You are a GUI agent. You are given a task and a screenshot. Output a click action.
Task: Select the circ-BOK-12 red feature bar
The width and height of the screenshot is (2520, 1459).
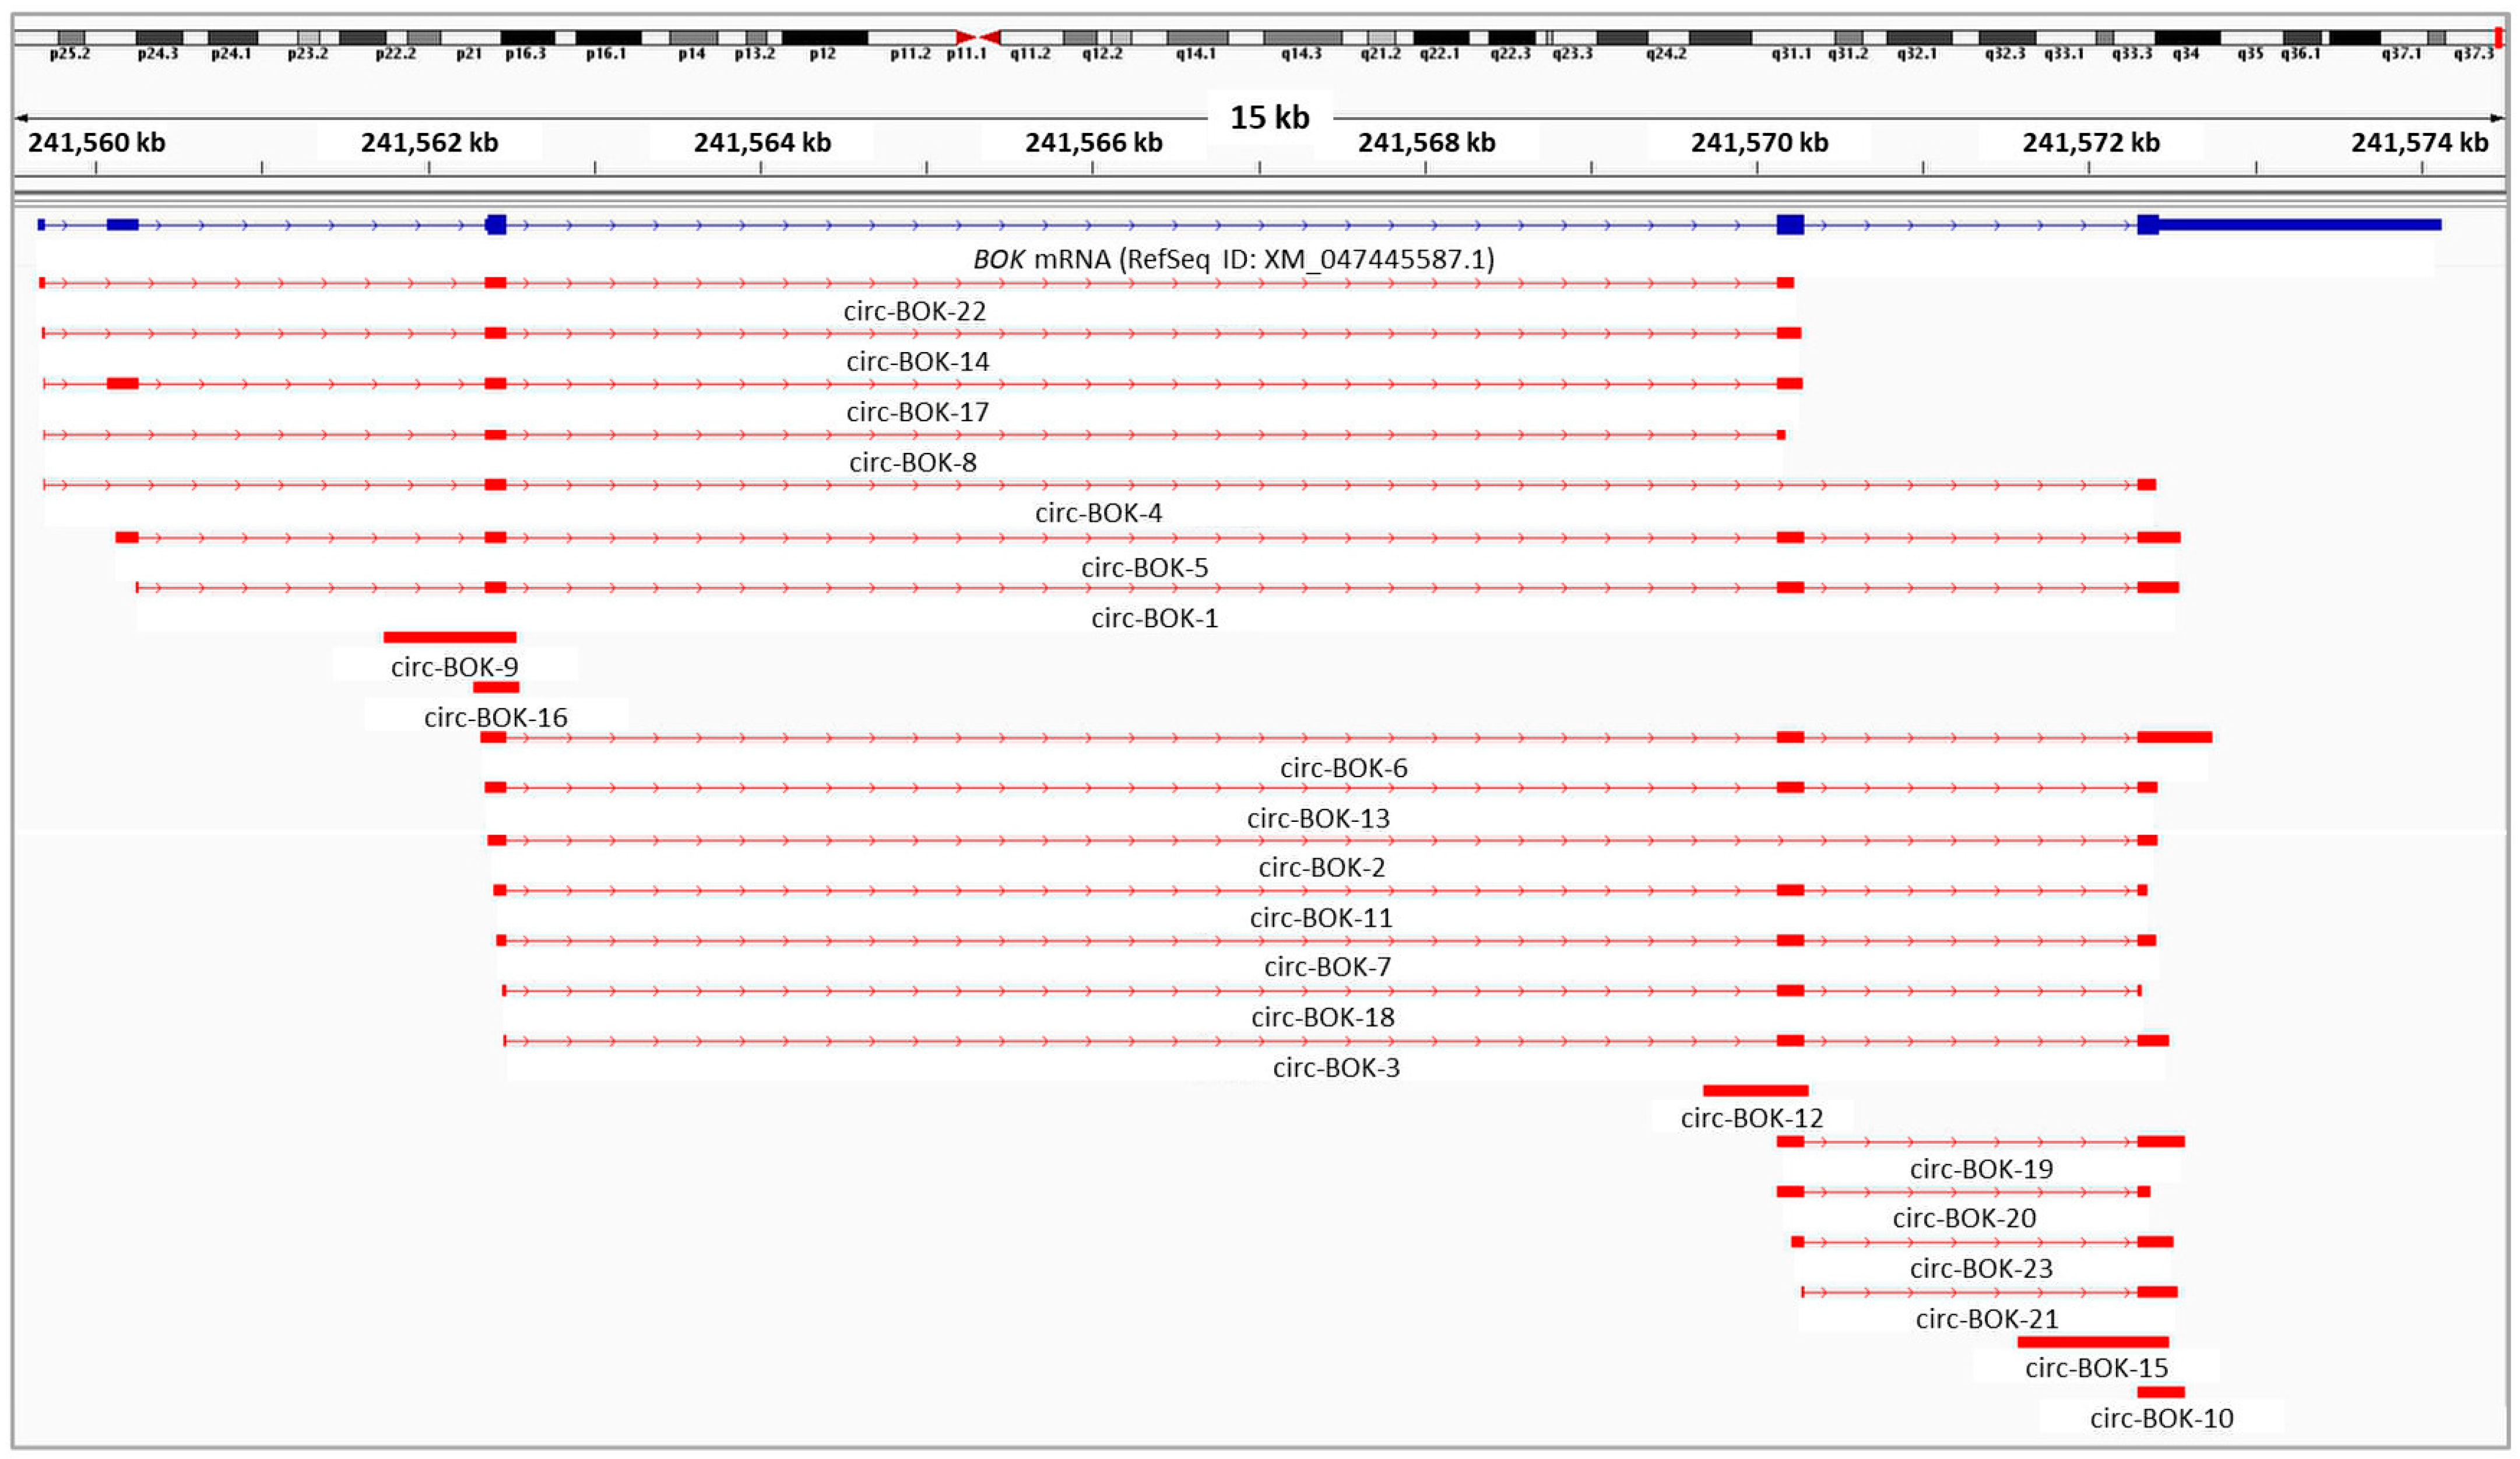click(1755, 1090)
